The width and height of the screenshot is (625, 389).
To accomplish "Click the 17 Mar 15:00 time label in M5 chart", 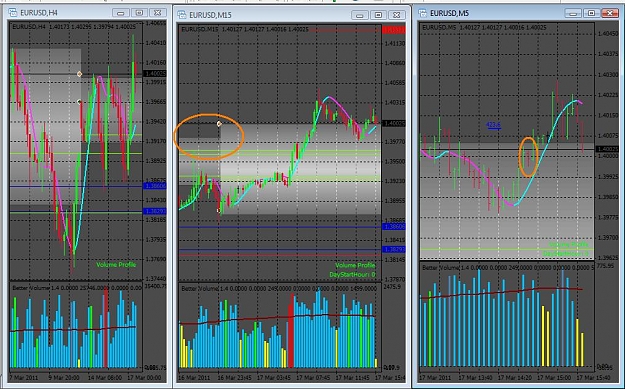I will 554,377.
